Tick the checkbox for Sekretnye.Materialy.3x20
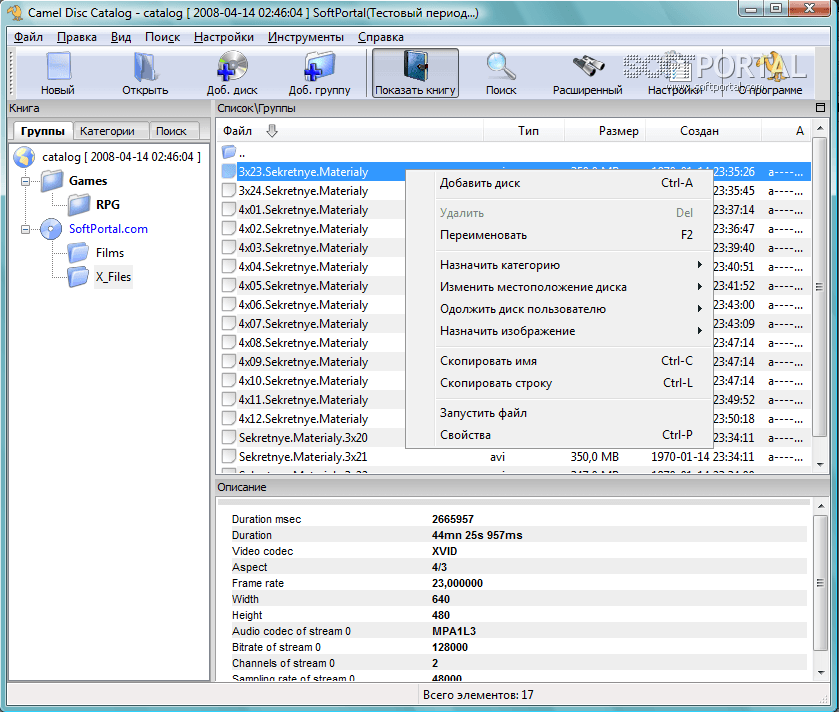Screen dimensions: 839x712 [229, 438]
